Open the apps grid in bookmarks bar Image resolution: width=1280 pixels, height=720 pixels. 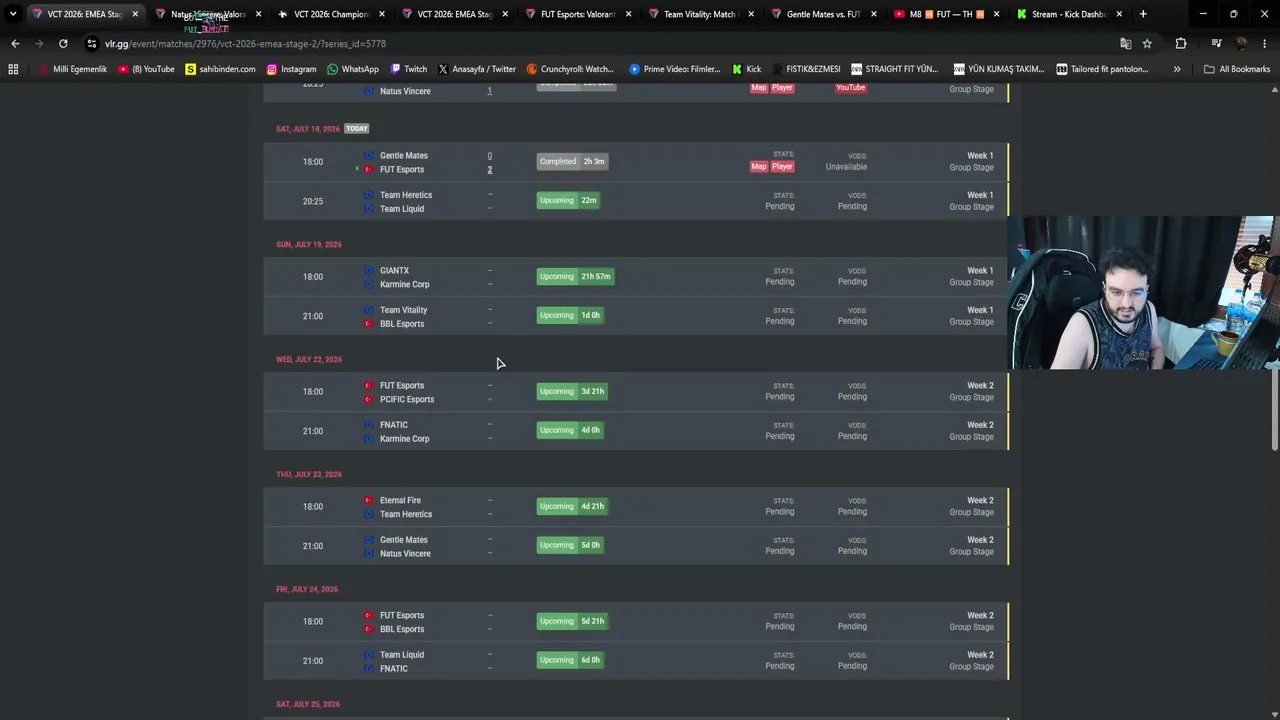click(13, 69)
